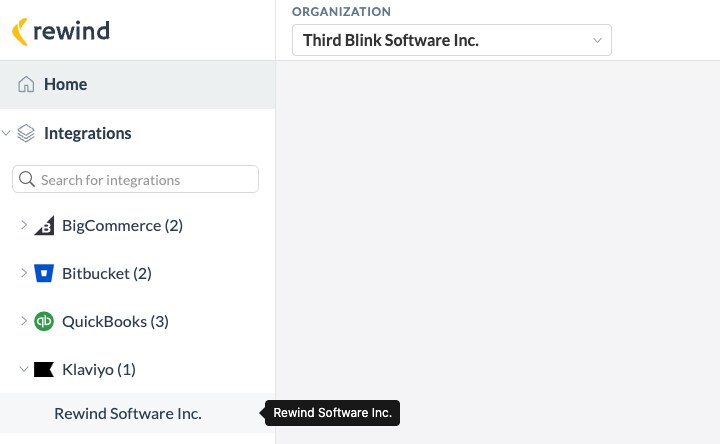The height and width of the screenshot is (444, 720).
Task: Click the yellow Rewind crescent logo
Action: (x=19, y=32)
